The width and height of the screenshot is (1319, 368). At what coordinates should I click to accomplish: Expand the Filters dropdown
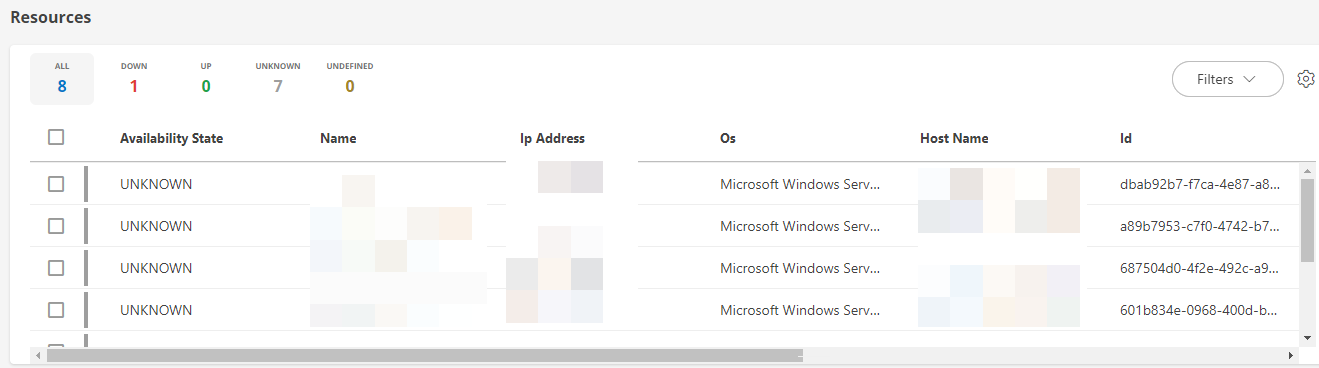1227,79
